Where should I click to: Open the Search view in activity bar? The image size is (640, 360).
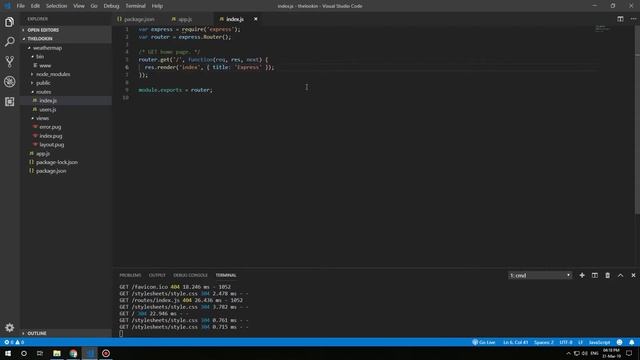click(9, 42)
